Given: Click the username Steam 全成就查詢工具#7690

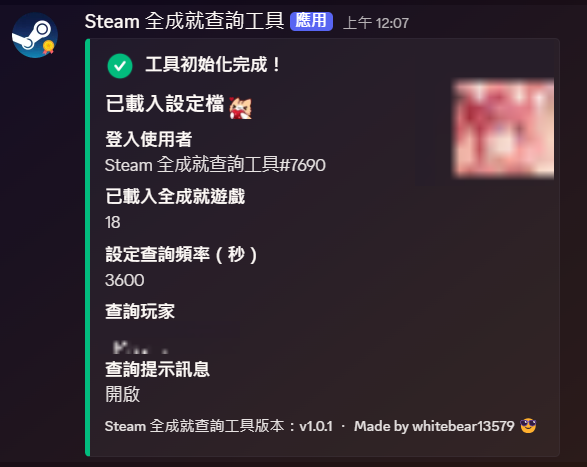Looking at the screenshot, I should coord(215,165).
